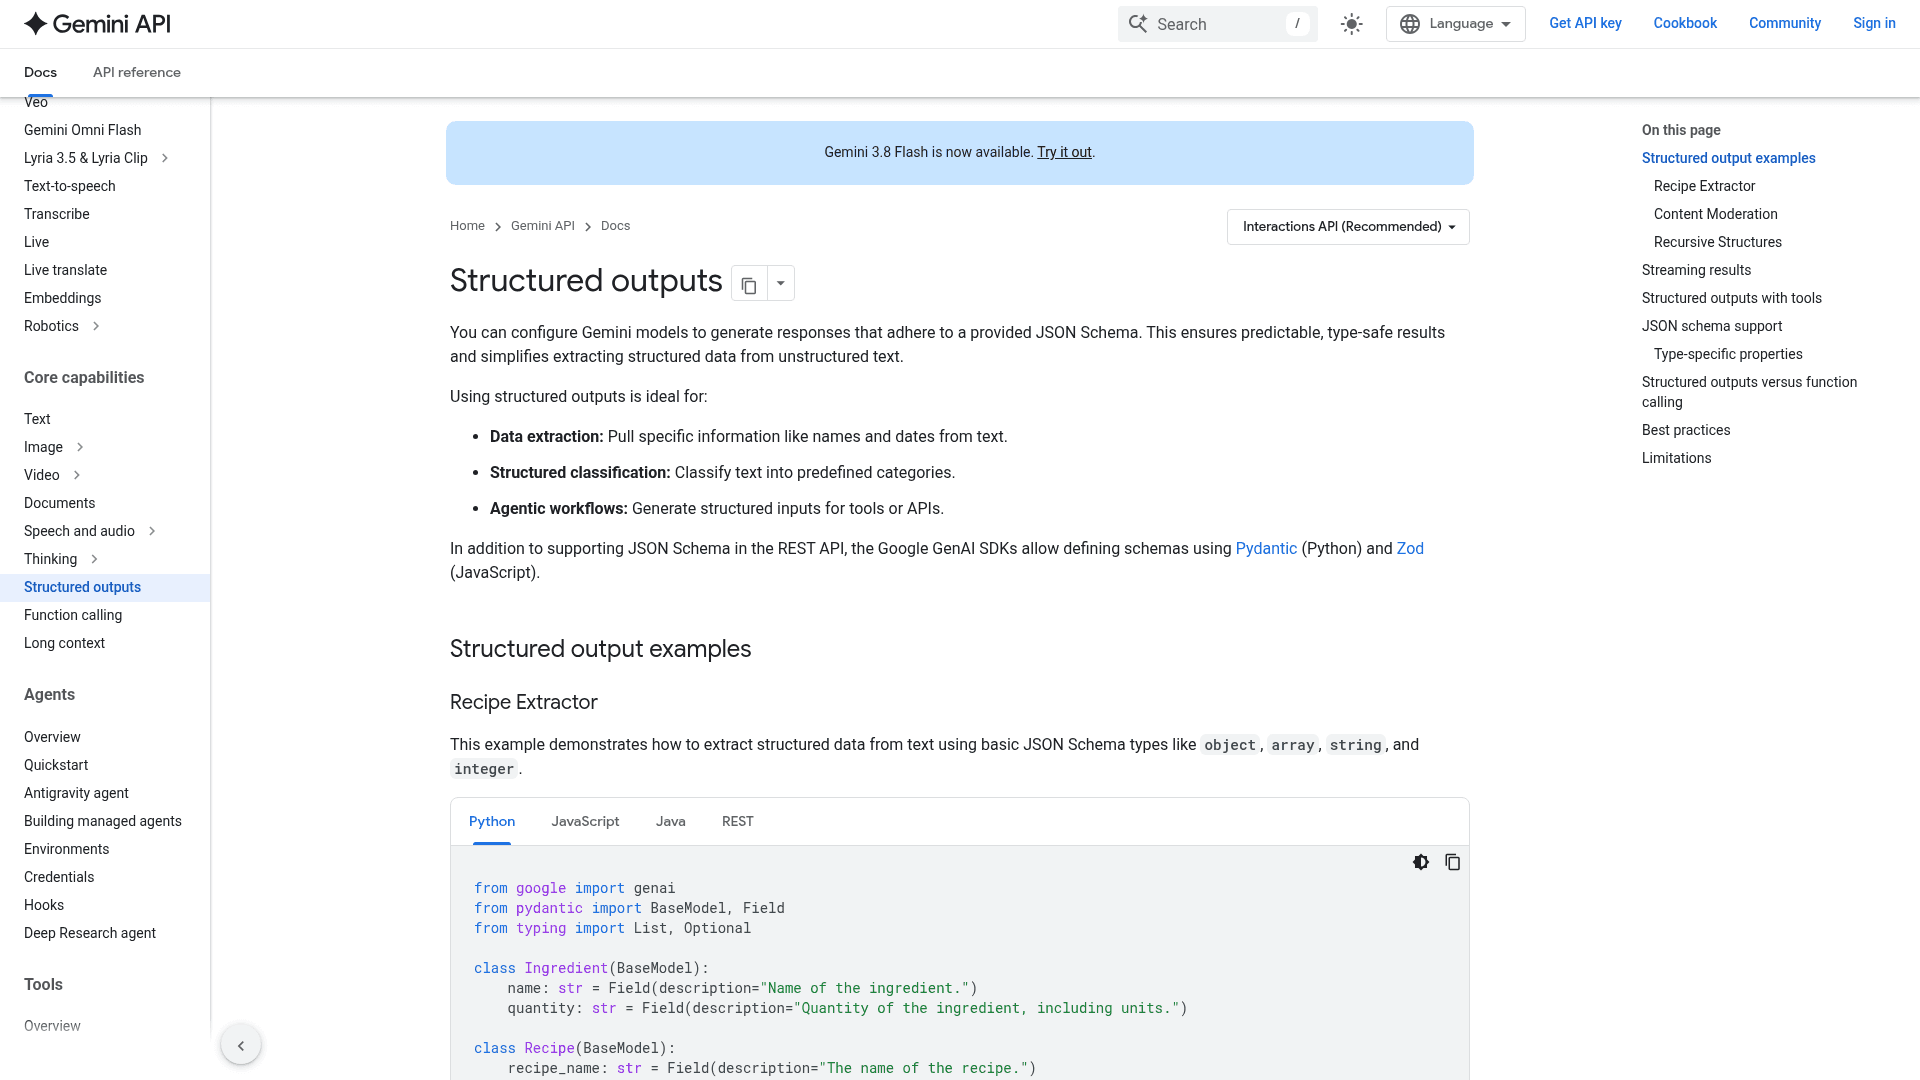Viewport: 1920px width, 1080px height.
Task: Toggle the light/dark theme sun icon
Action: coord(1352,24)
